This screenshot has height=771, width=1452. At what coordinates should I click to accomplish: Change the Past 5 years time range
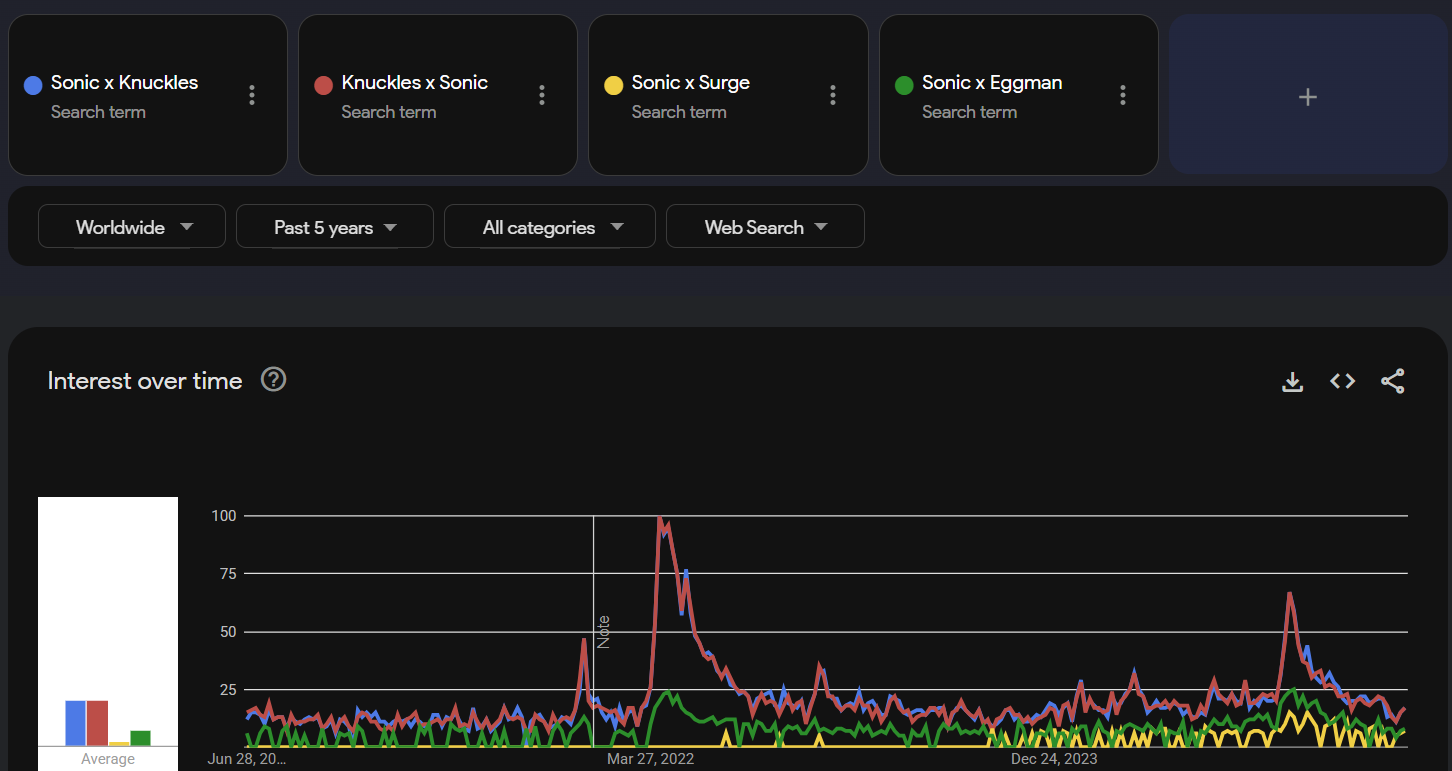(335, 227)
